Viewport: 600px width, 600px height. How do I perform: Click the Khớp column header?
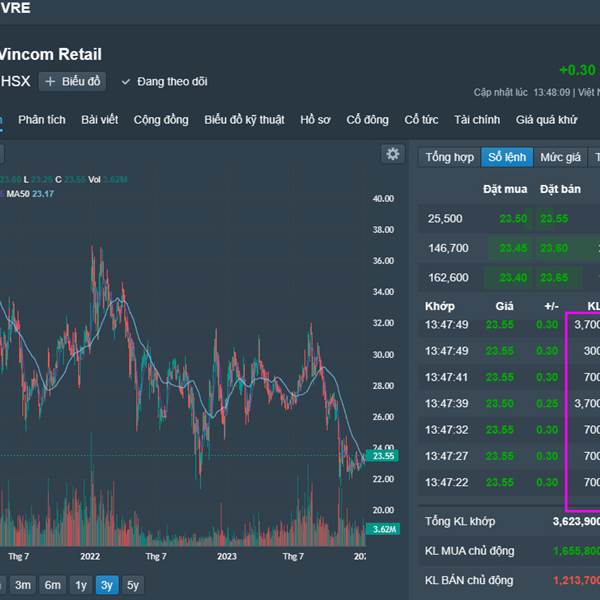(440, 306)
